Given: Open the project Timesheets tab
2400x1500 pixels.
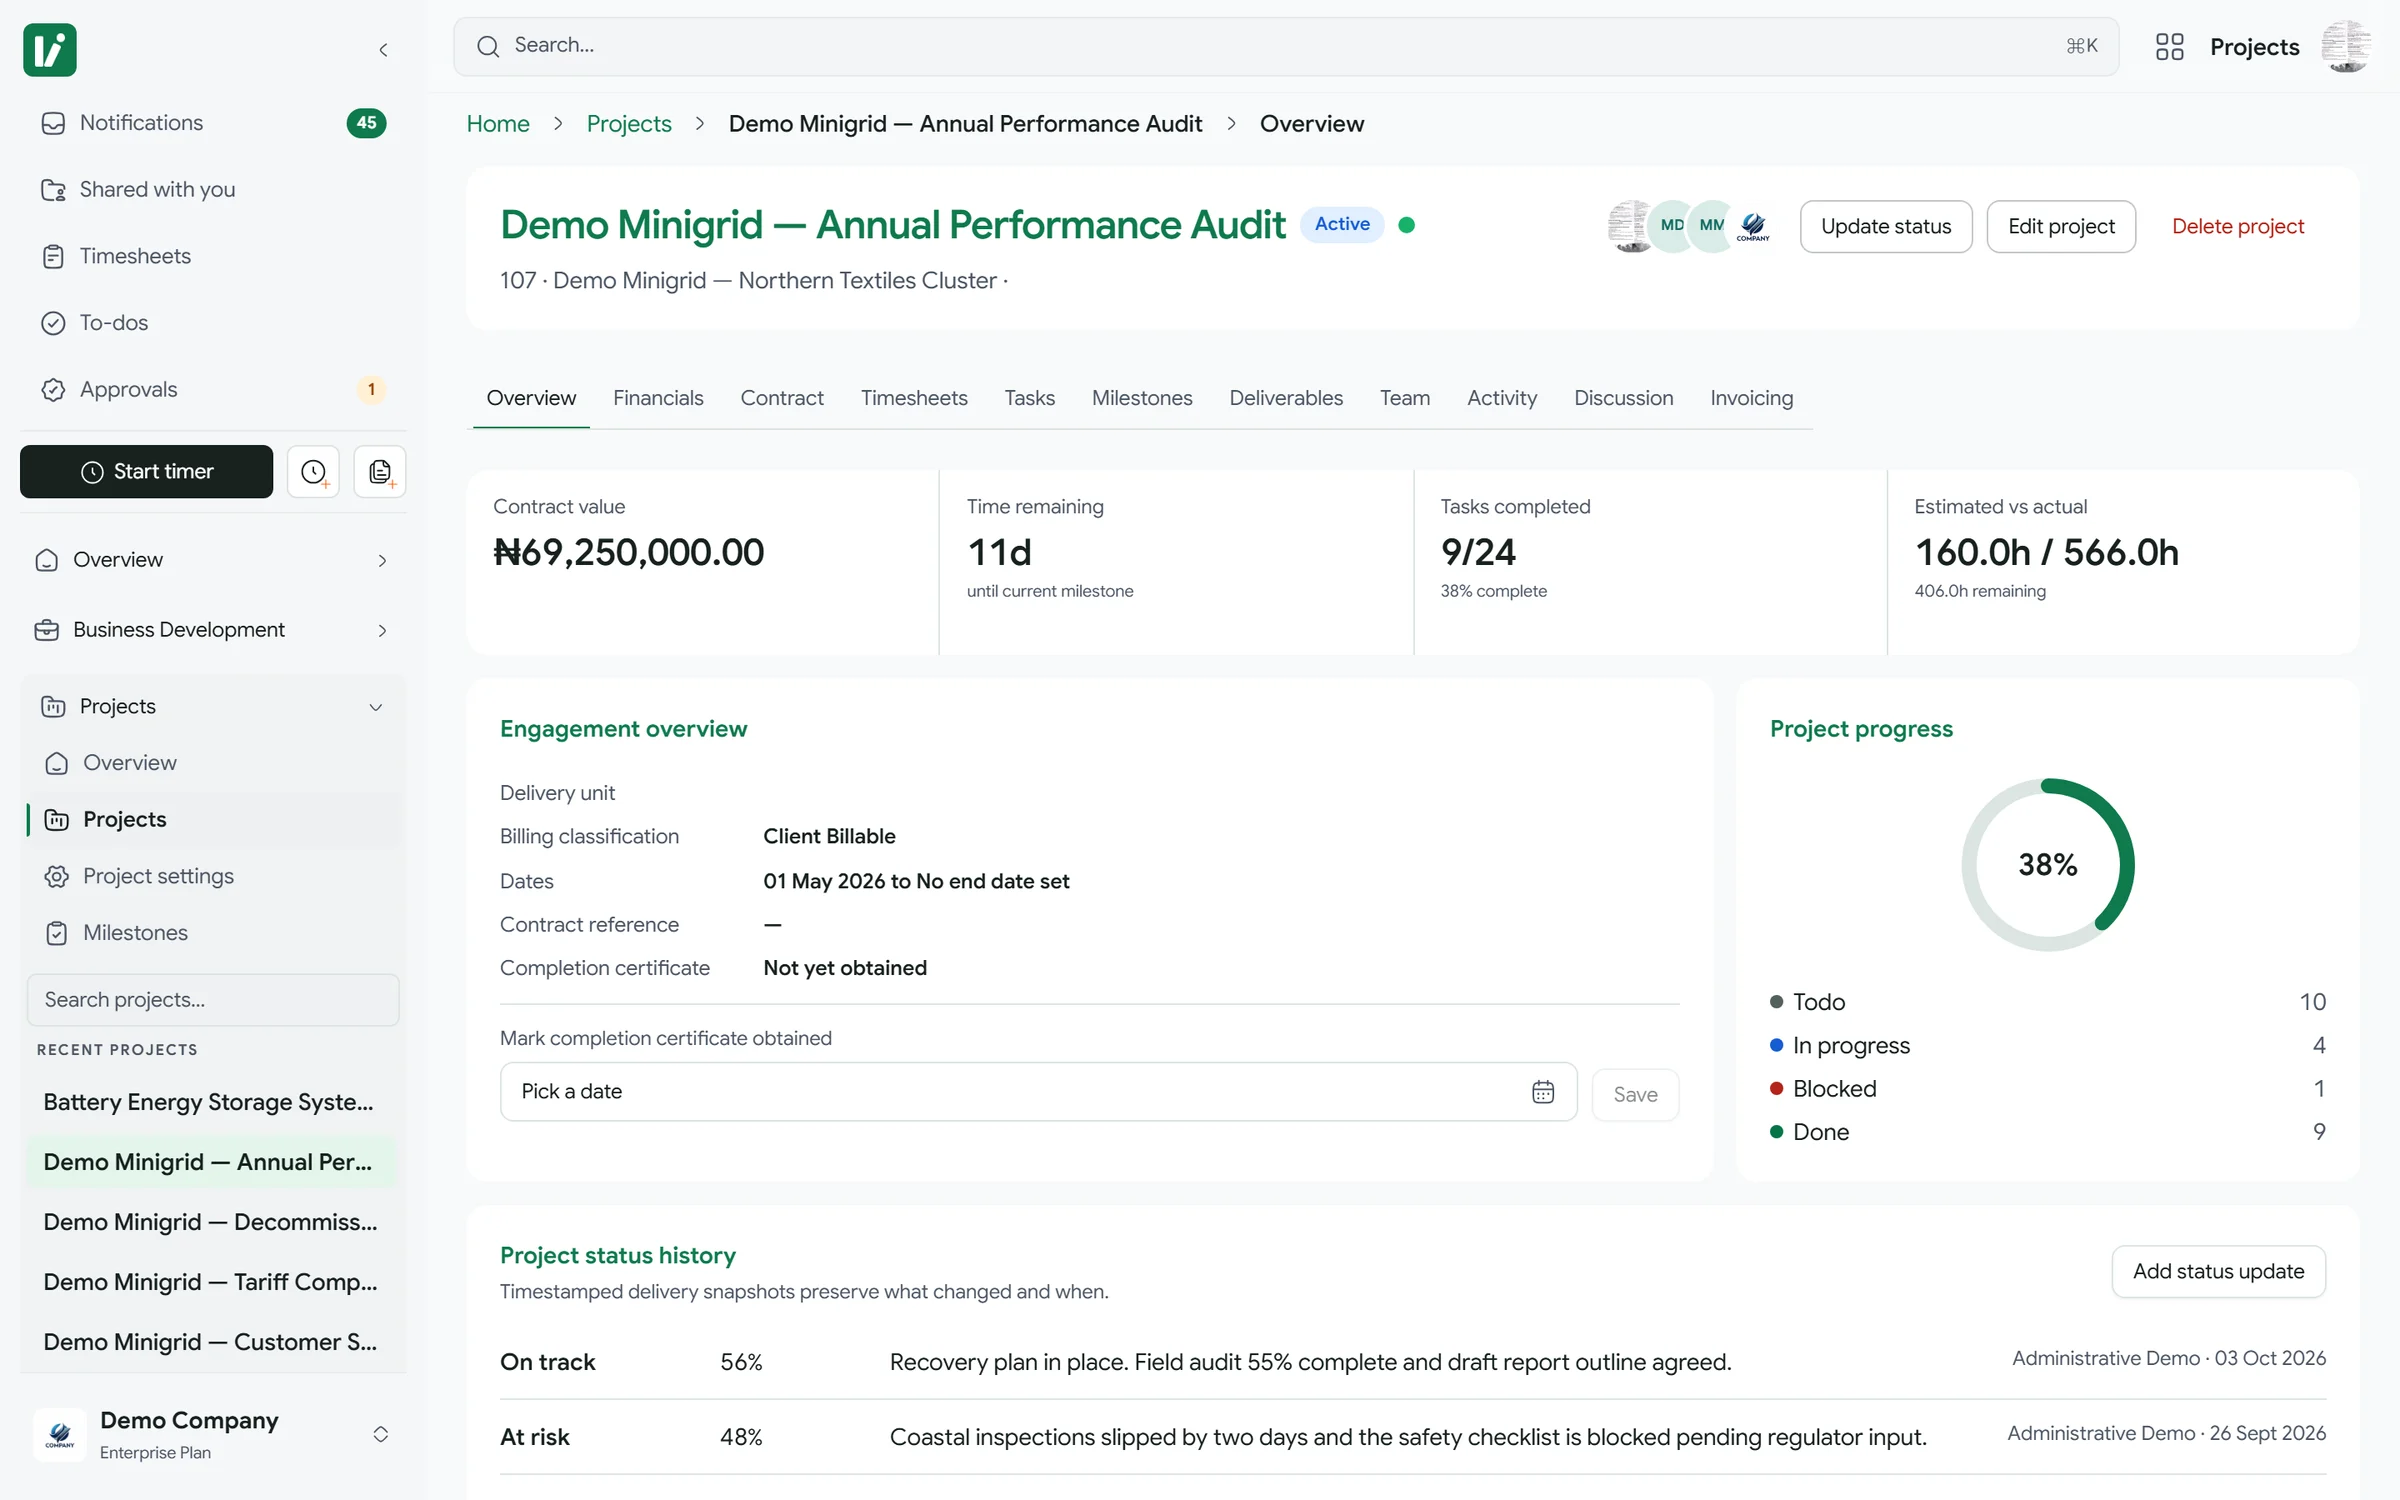Looking at the screenshot, I should (914, 398).
